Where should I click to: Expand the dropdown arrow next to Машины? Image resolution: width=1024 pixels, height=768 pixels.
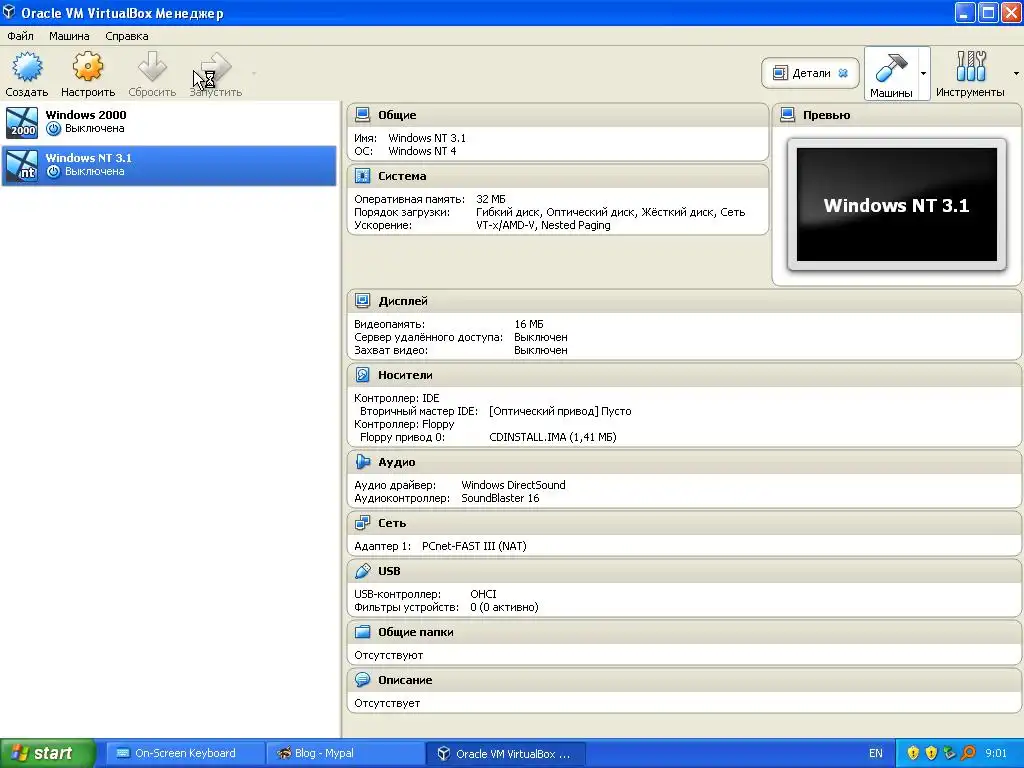coord(923,73)
